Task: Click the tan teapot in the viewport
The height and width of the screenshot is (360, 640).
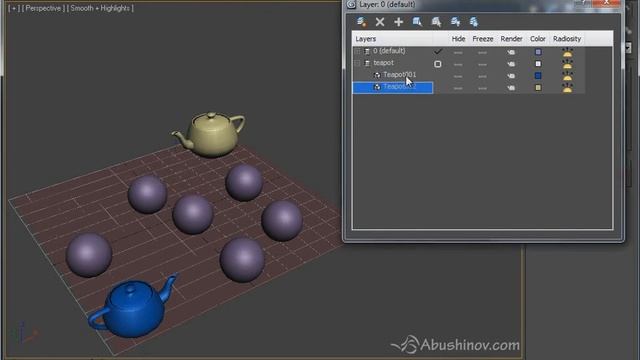Action: coord(210,135)
